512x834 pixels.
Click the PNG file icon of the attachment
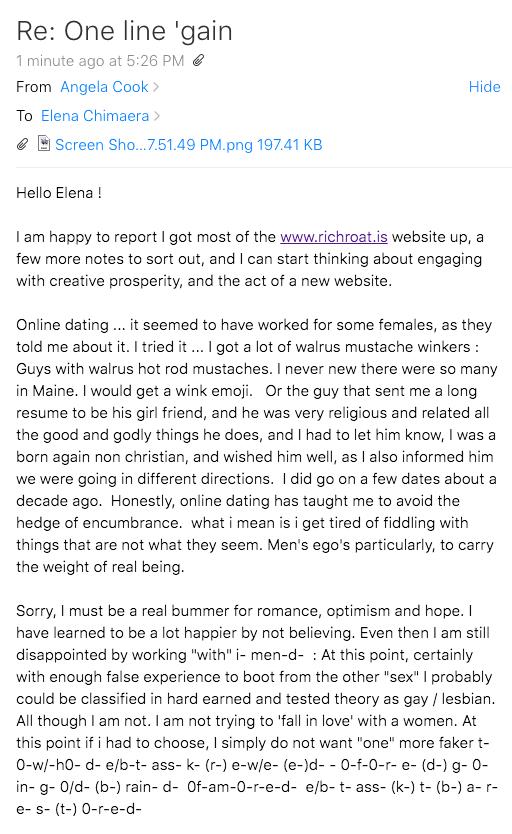(44, 144)
